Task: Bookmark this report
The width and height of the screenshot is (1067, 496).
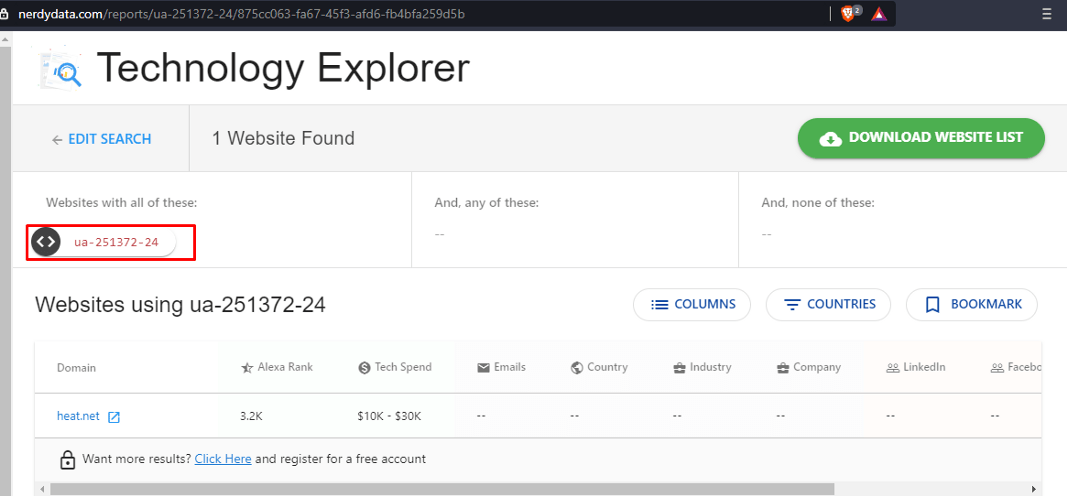Action: (972, 305)
